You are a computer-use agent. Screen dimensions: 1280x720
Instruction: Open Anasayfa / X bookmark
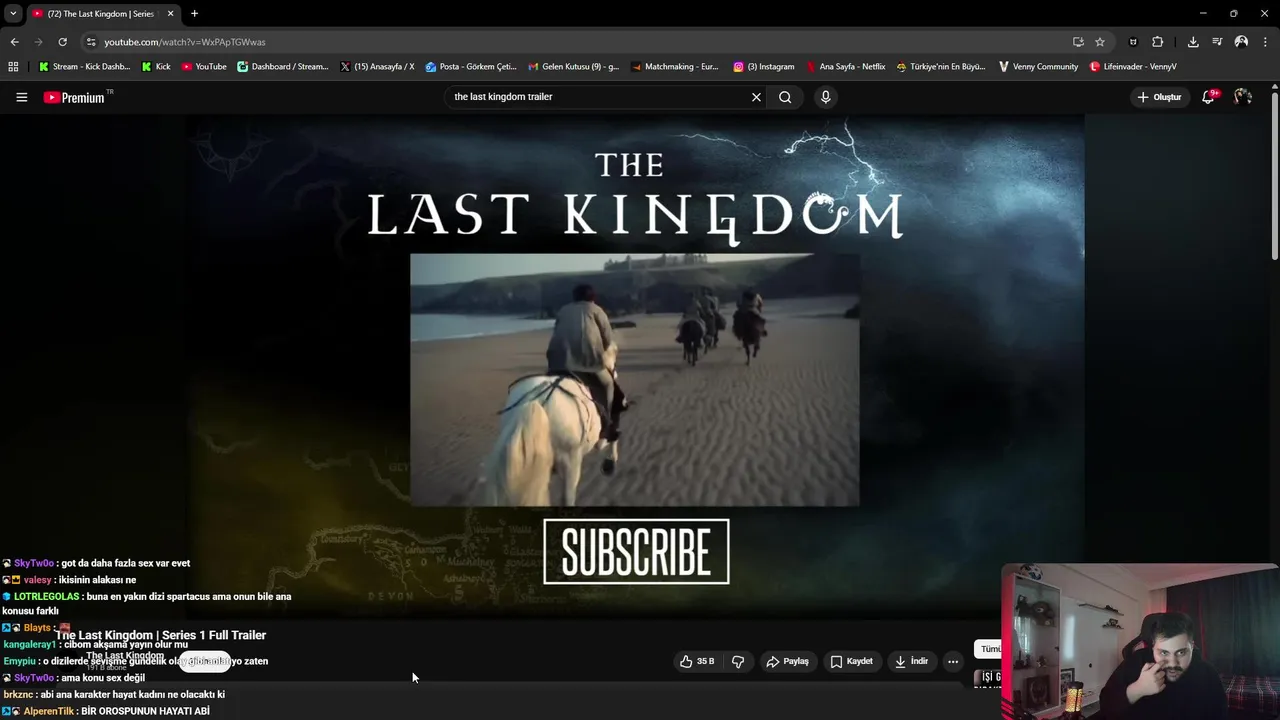pyautogui.click(x=376, y=67)
